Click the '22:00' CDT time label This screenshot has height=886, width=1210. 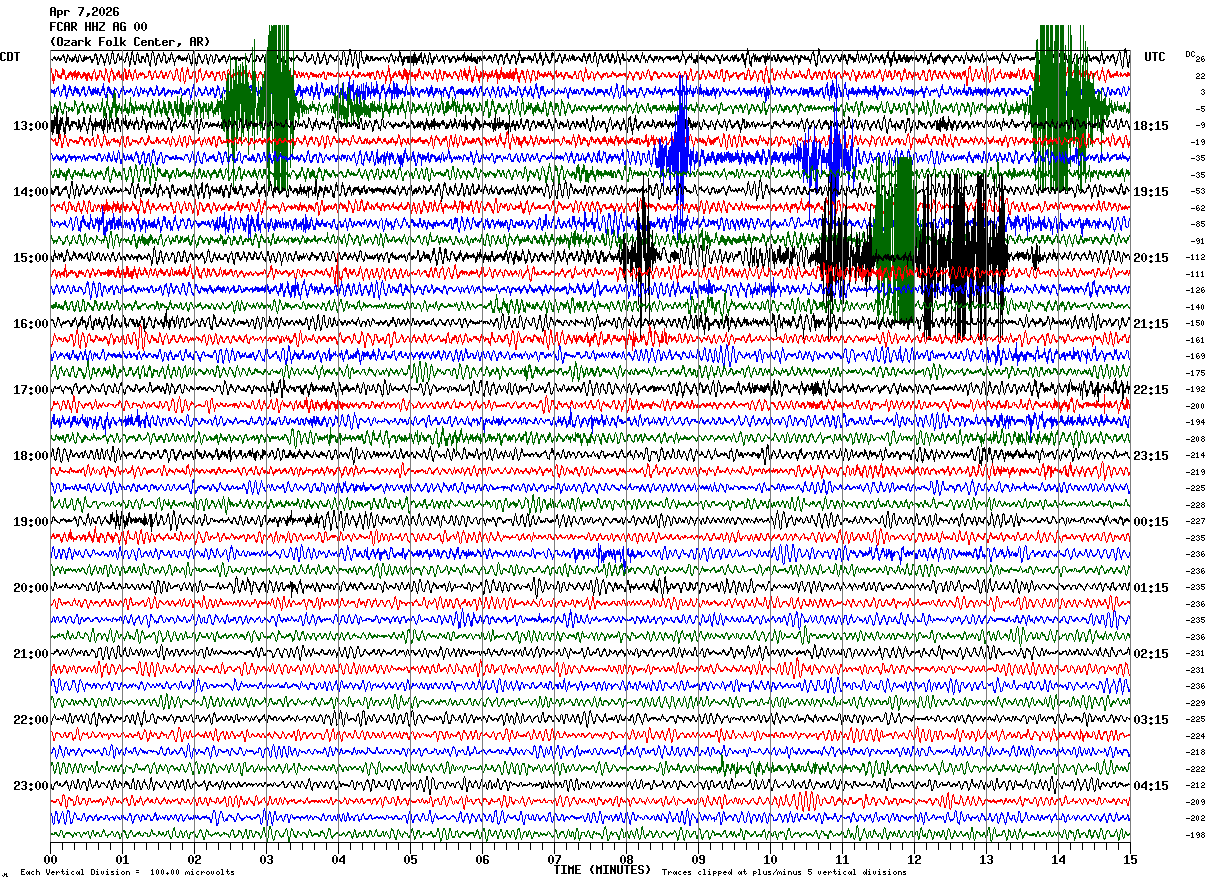(x=30, y=720)
